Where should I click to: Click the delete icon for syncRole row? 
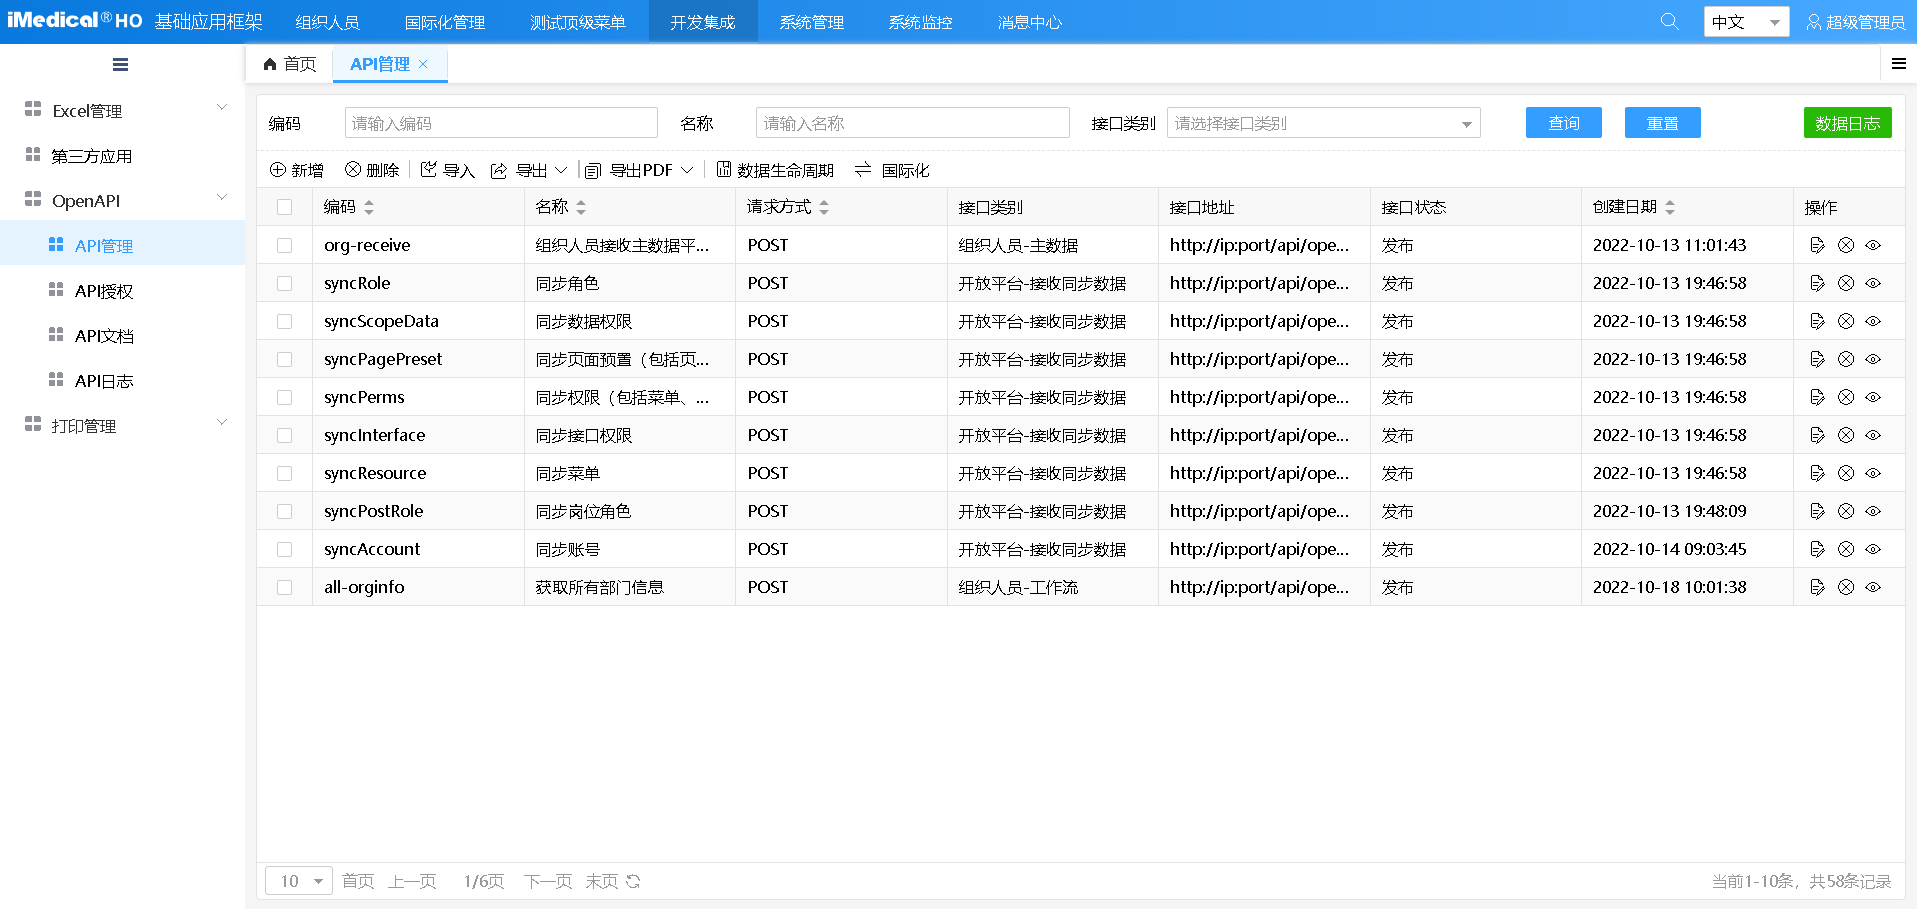pyautogui.click(x=1846, y=283)
